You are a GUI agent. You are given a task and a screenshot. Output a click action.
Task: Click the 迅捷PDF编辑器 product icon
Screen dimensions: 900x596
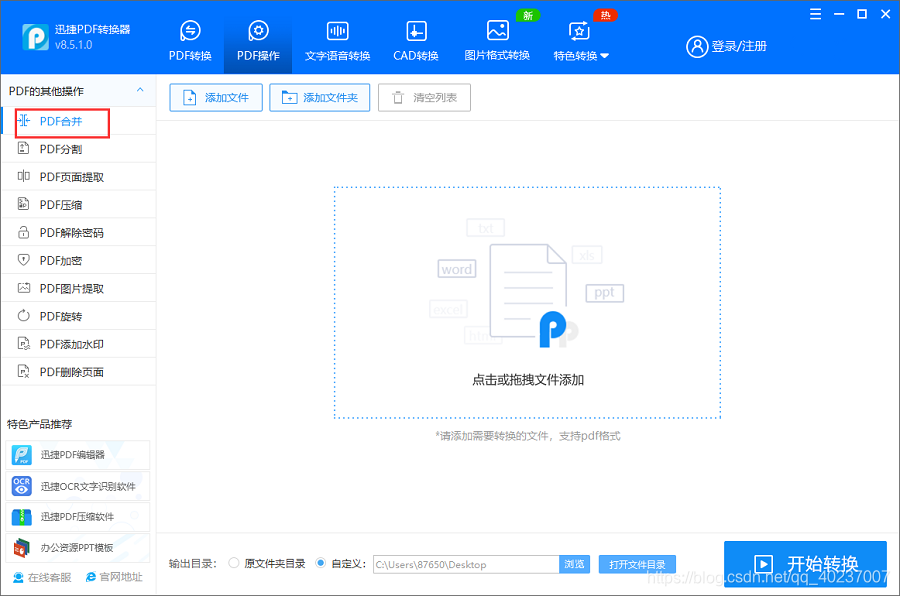point(22,455)
